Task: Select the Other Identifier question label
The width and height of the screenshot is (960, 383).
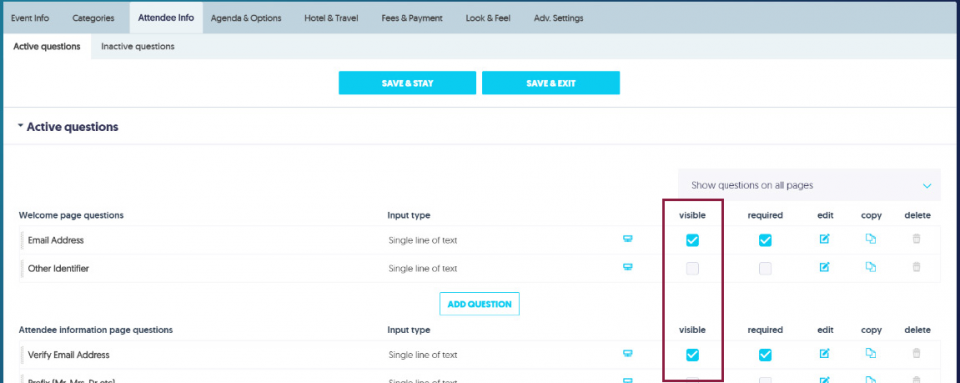Action: [x=58, y=269]
